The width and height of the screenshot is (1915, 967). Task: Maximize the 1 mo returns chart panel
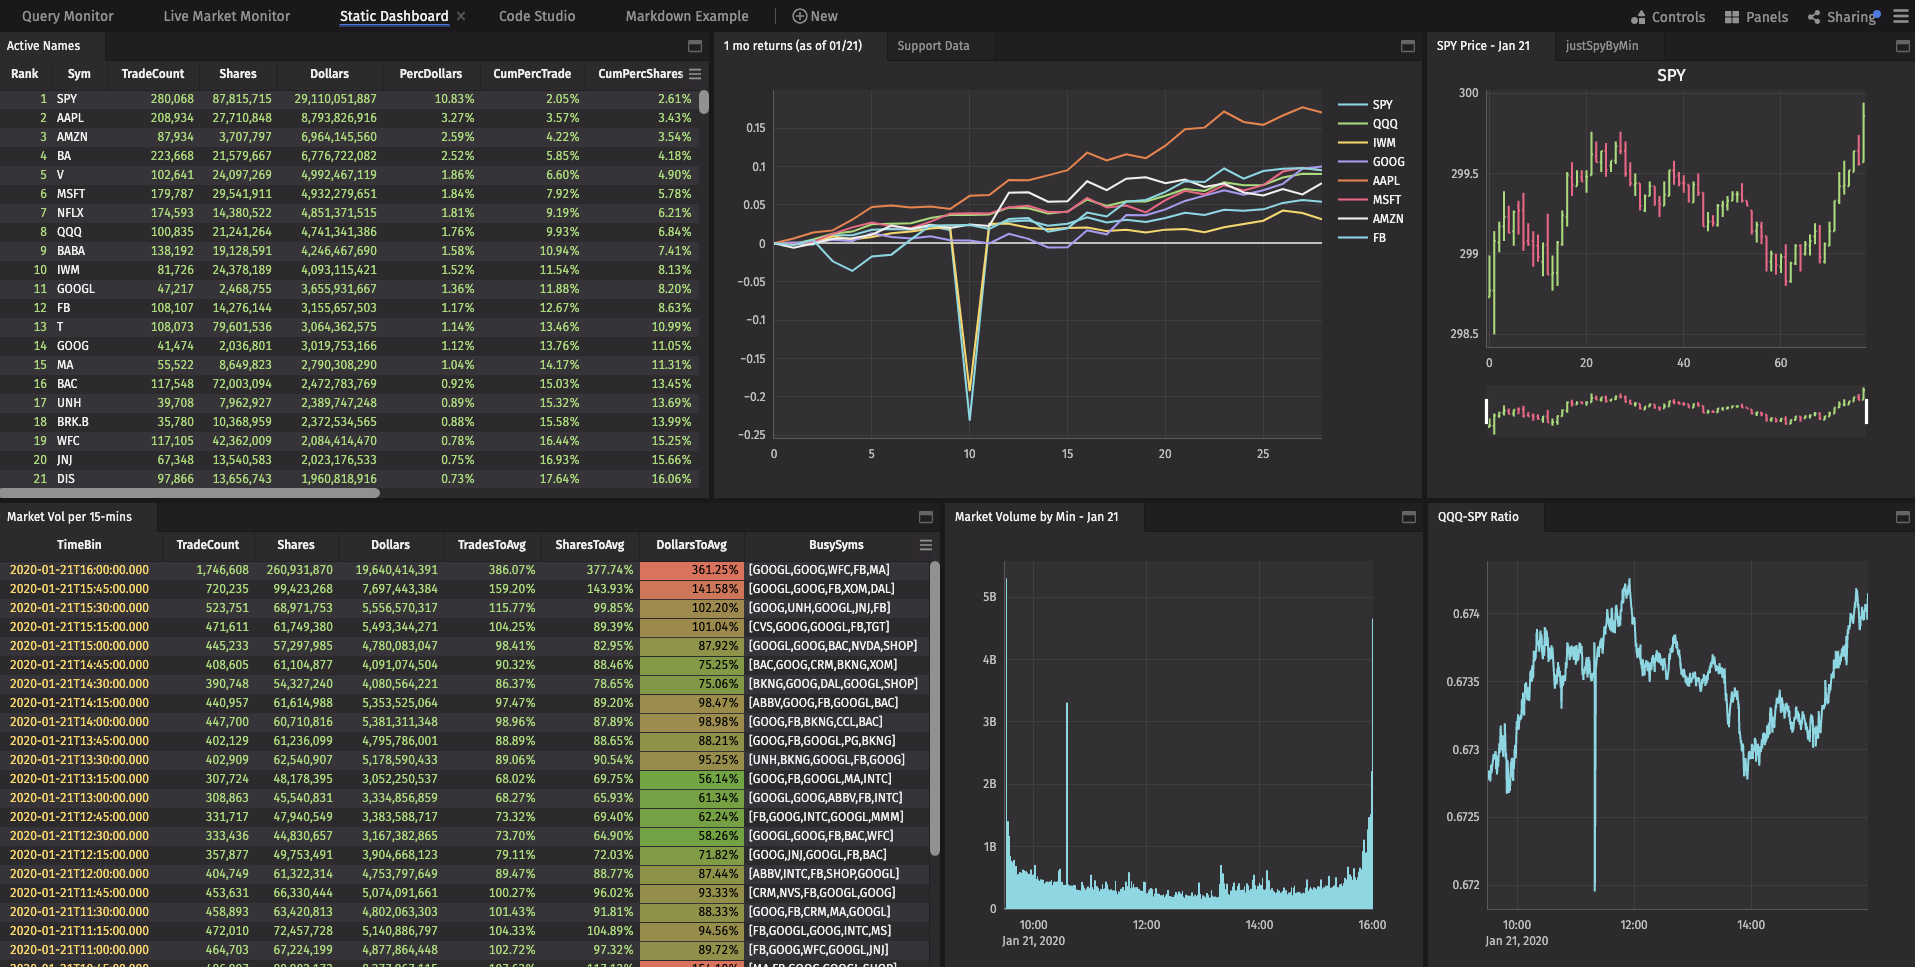point(1408,46)
